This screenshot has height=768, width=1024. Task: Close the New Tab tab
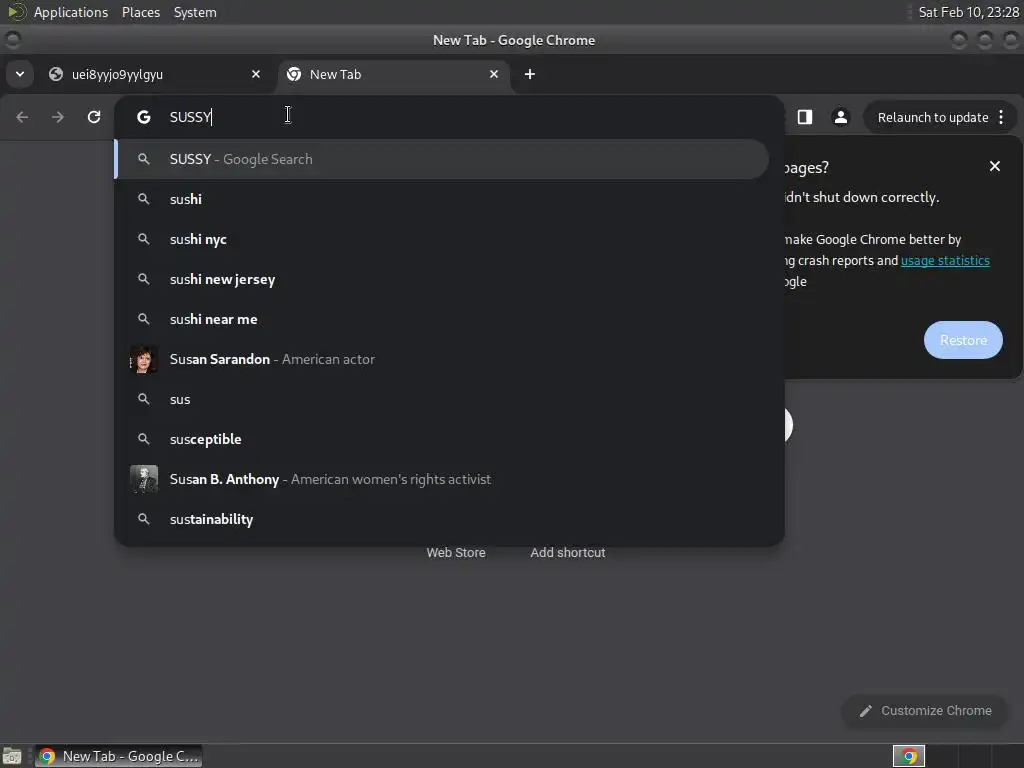494,74
